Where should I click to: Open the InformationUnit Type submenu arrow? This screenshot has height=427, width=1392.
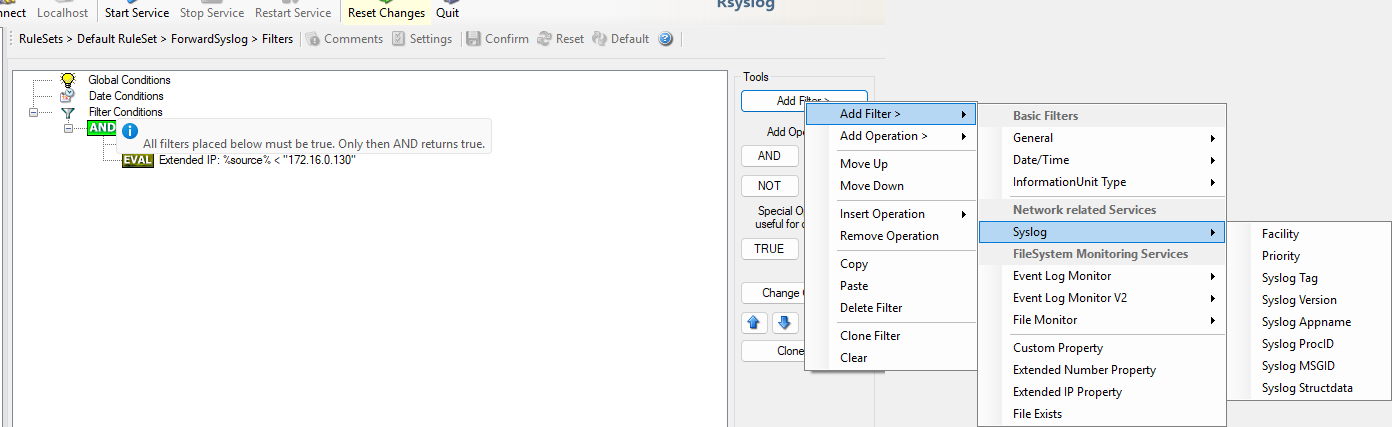pos(1213,182)
